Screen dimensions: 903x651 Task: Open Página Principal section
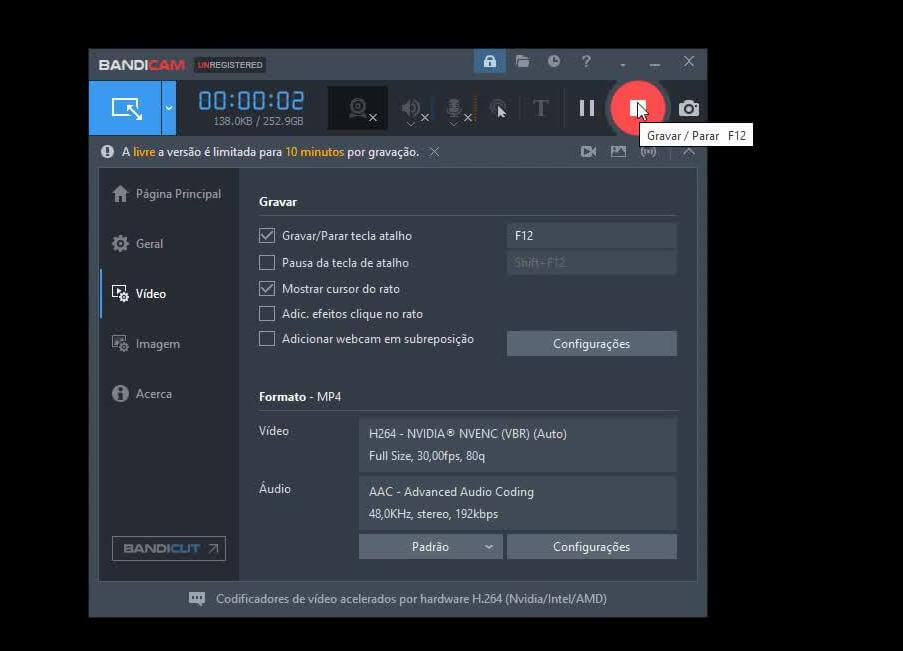[166, 194]
